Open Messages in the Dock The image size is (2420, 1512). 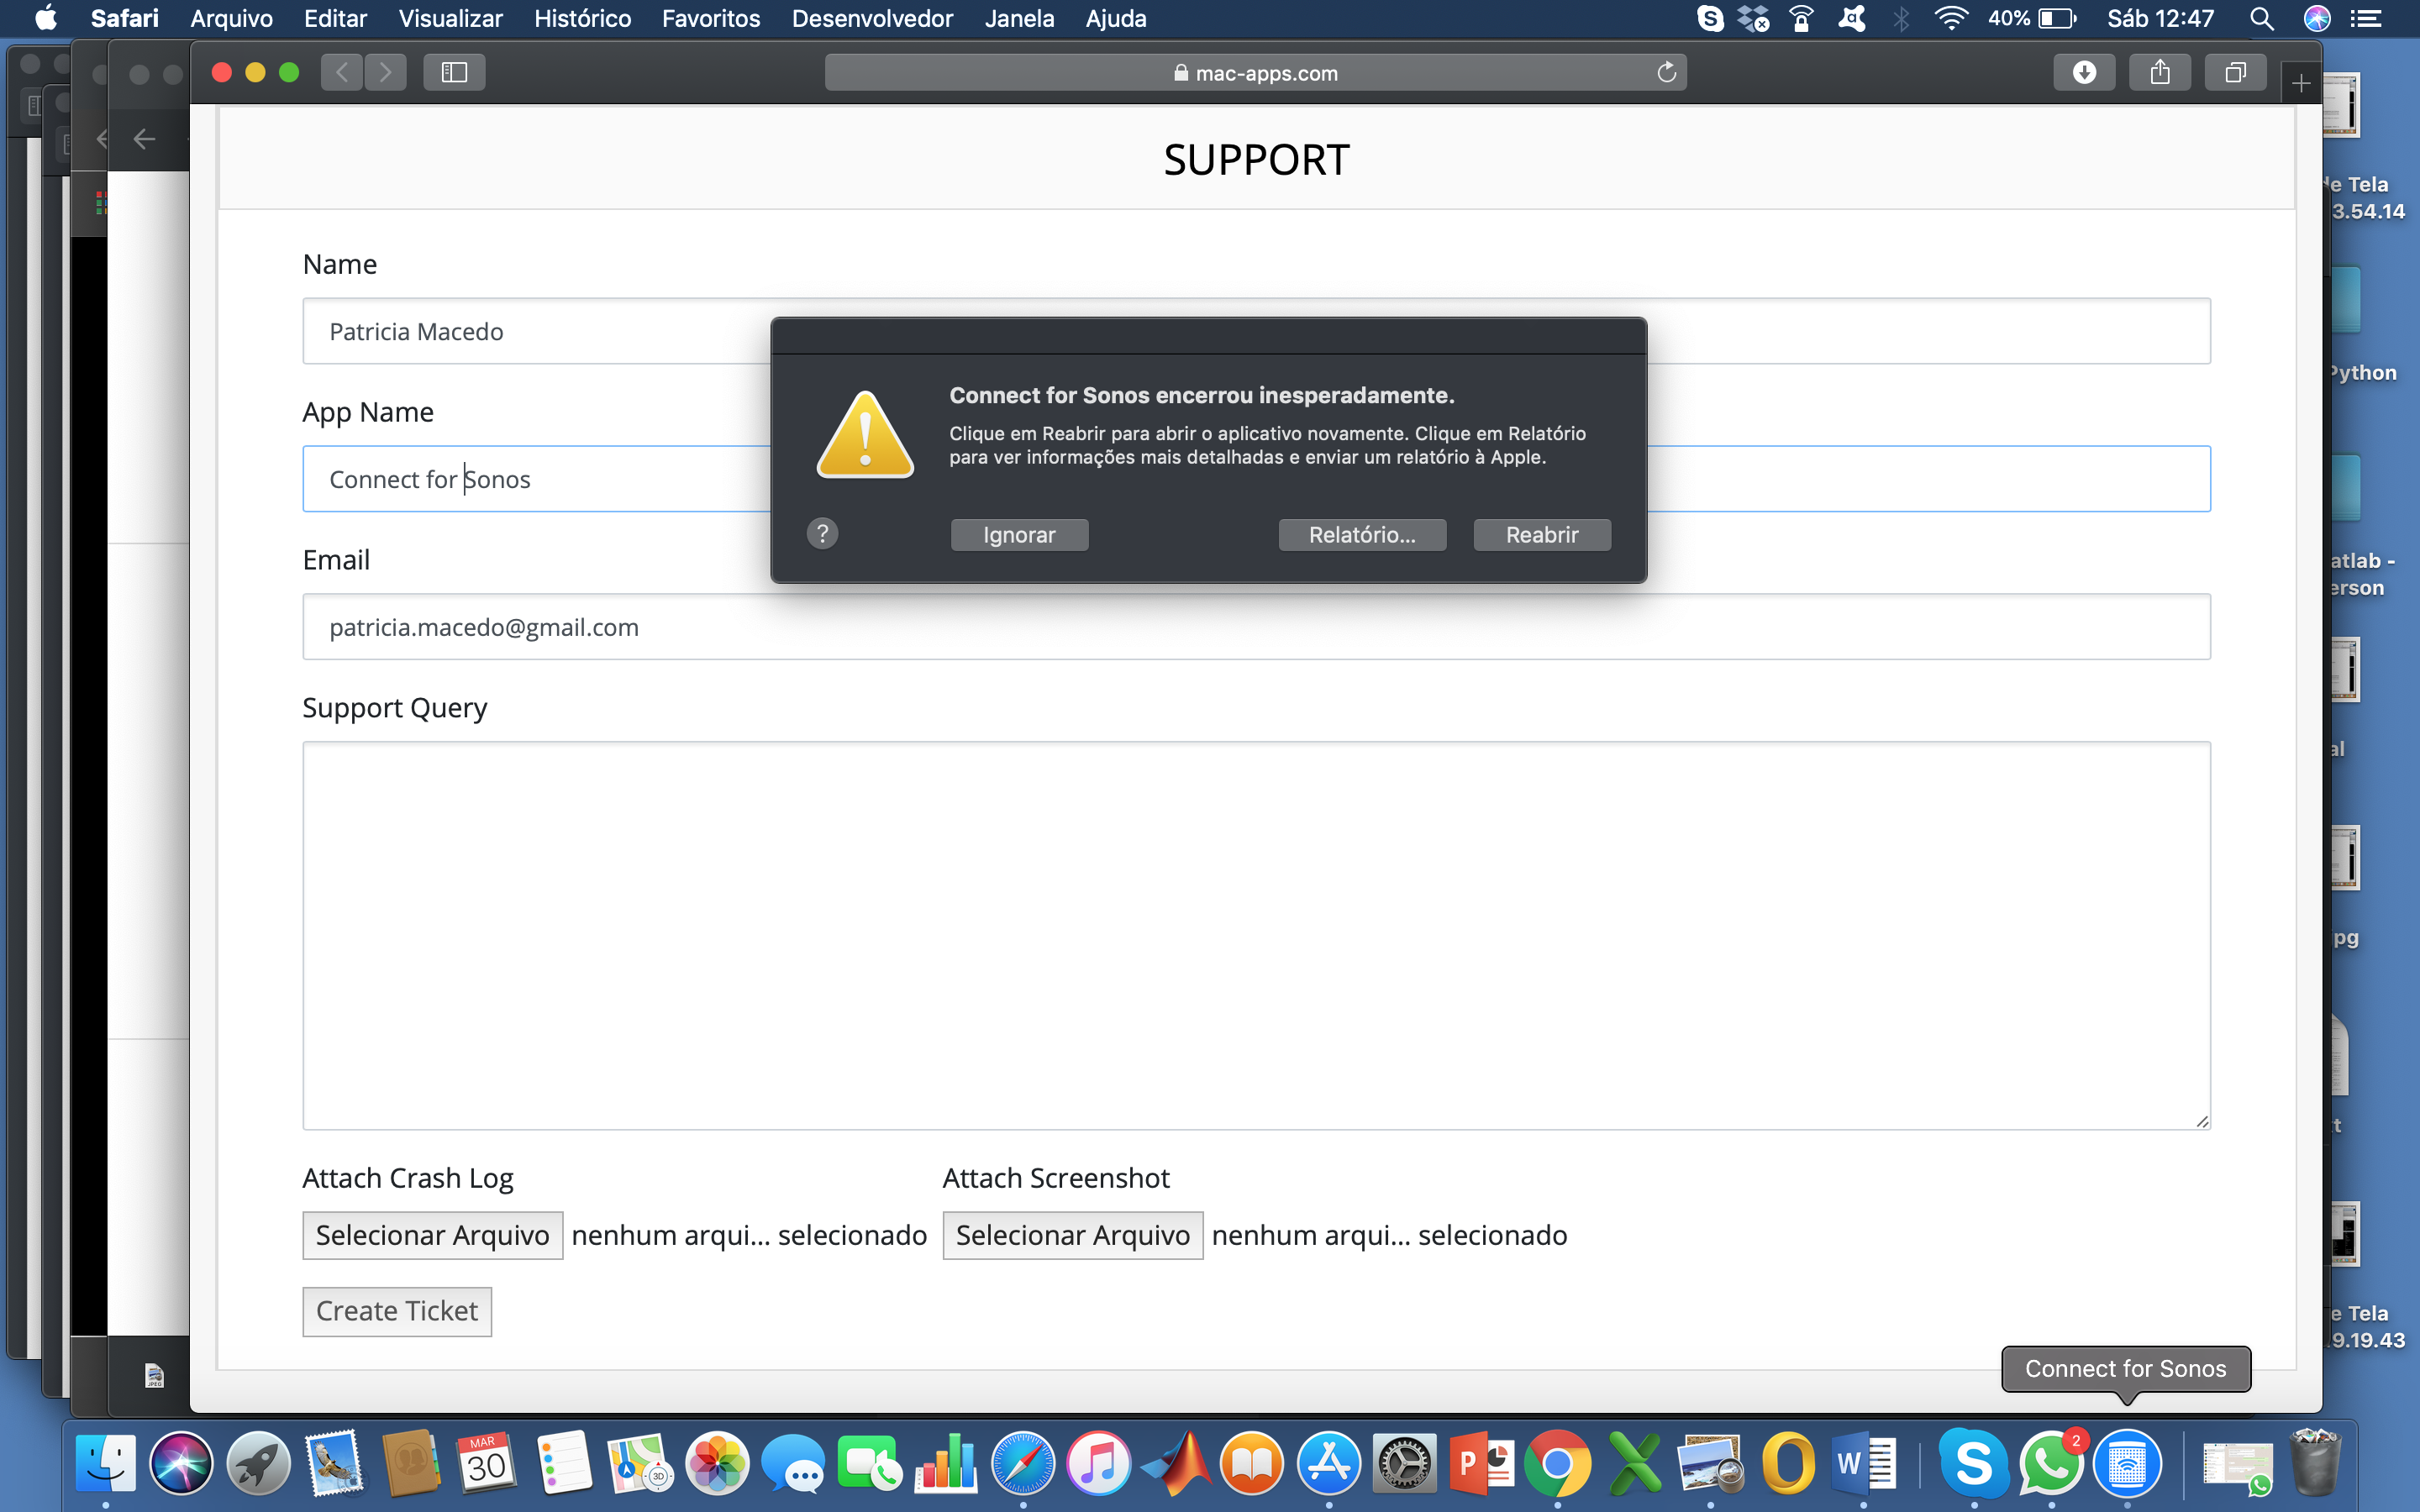pyautogui.click(x=793, y=1463)
